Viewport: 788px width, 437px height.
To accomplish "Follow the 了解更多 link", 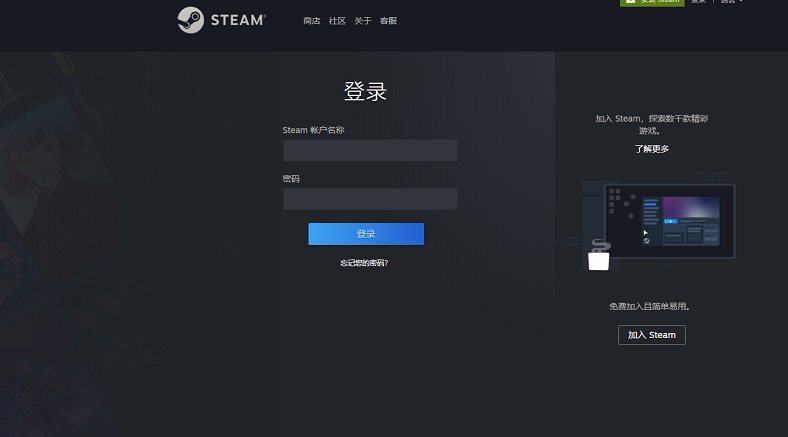I will pyautogui.click(x=652, y=149).
